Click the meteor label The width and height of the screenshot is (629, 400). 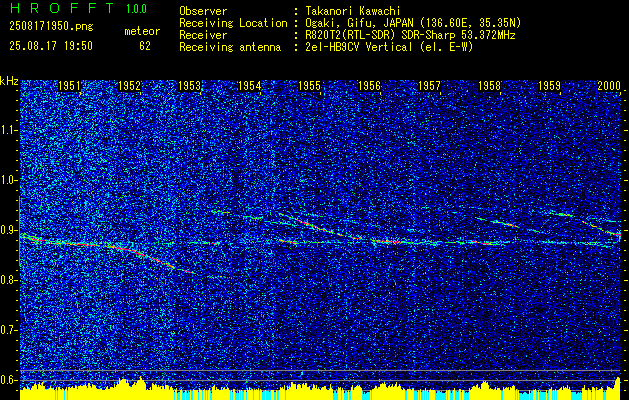pyautogui.click(x=142, y=31)
